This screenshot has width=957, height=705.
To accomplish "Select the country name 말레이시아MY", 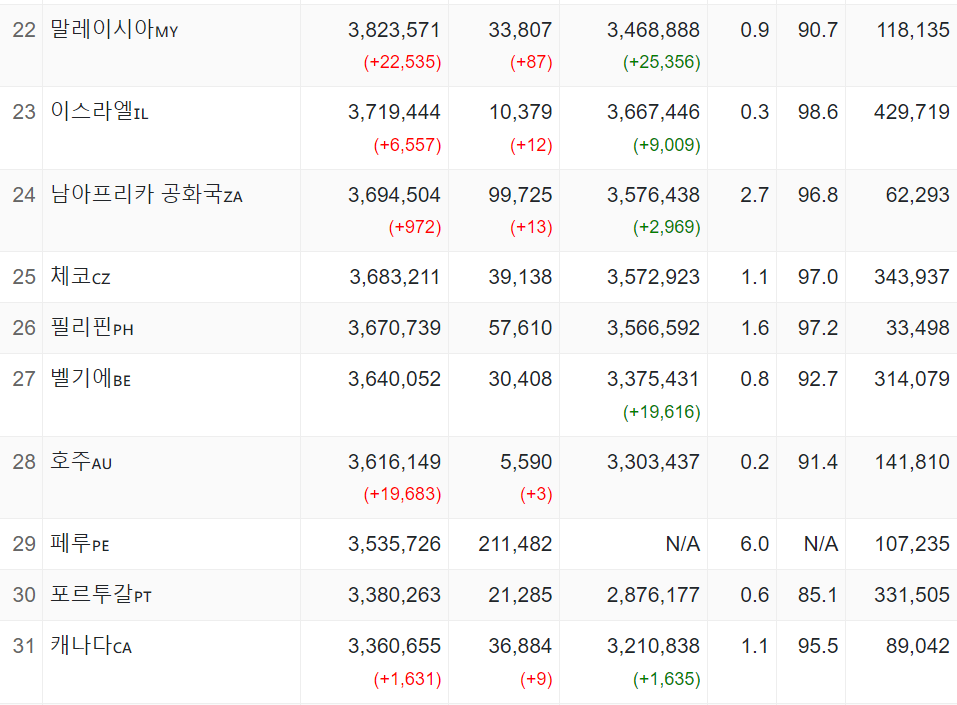I will (x=114, y=29).
